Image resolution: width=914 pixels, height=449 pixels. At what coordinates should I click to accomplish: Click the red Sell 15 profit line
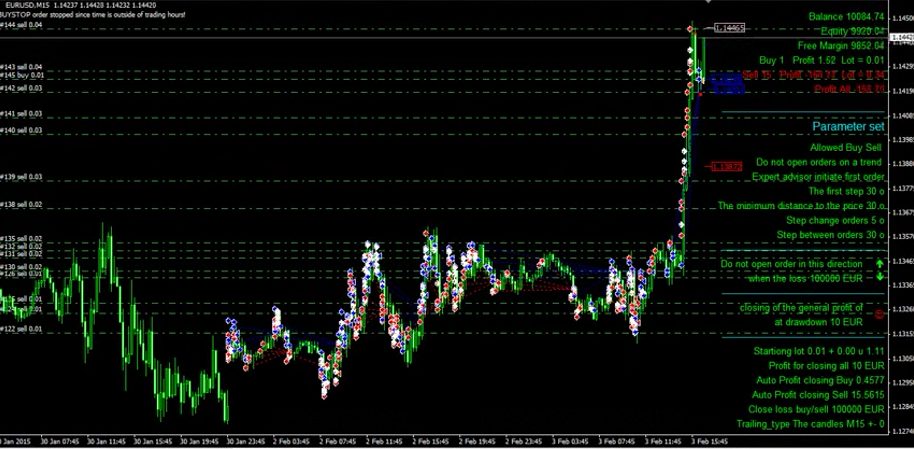point(813,75)
